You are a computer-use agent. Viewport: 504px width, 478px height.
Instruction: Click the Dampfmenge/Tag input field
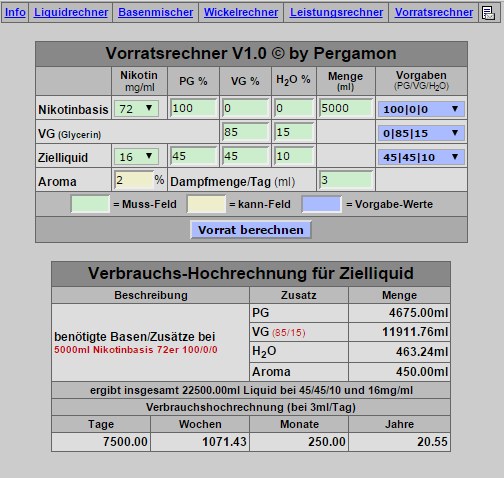click(x=346, y=180)
